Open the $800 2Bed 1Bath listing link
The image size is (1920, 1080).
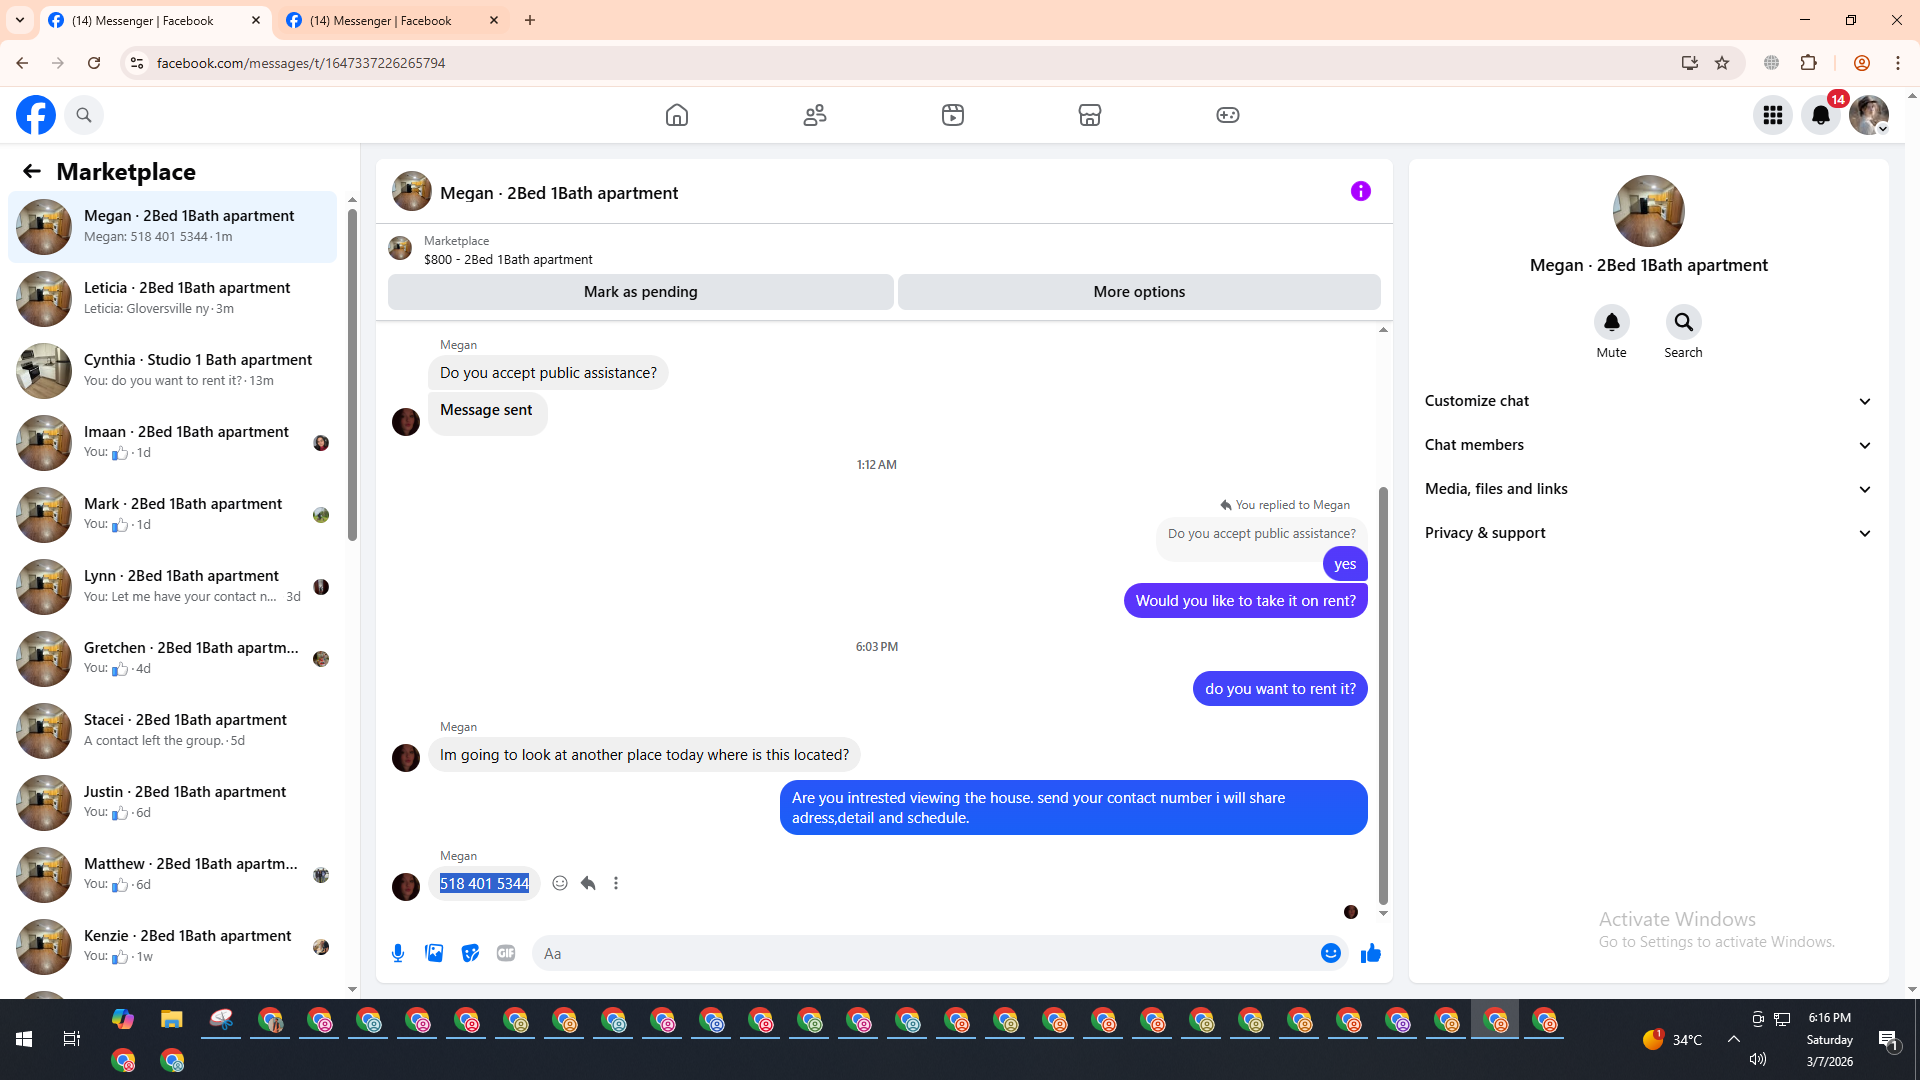(x=508, y=259)
